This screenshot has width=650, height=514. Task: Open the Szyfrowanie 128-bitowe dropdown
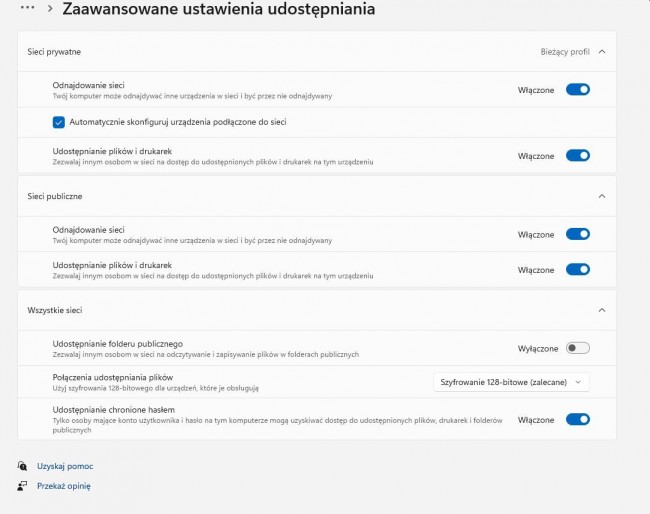(512, 381)
